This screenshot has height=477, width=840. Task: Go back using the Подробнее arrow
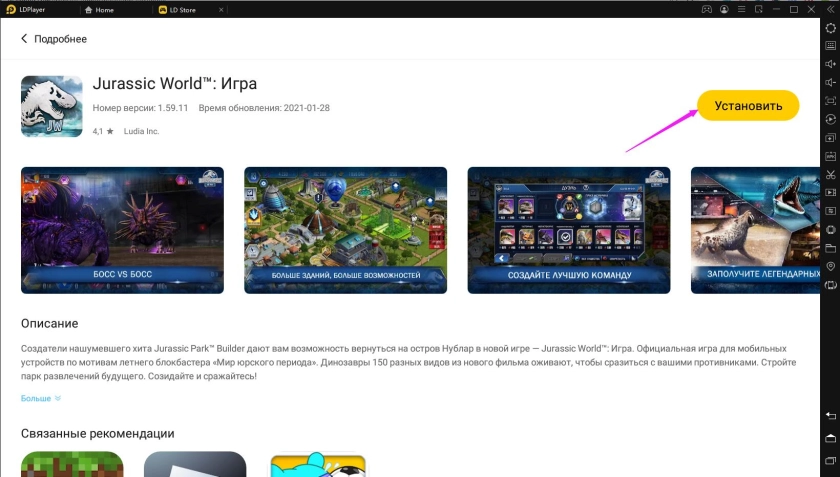point(25,39)
